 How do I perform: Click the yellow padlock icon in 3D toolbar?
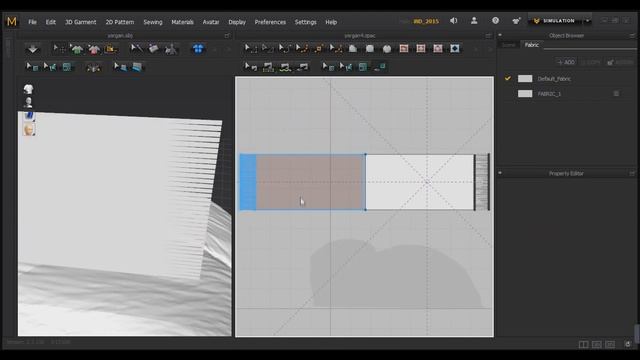(x=111, y=49)
